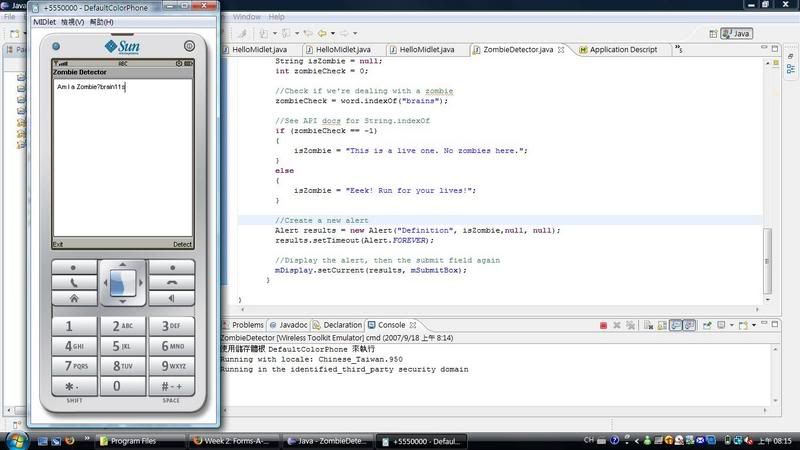800x450 pixels.
Task: Open Window menu in Eclipse
Action: click(247, 17)
